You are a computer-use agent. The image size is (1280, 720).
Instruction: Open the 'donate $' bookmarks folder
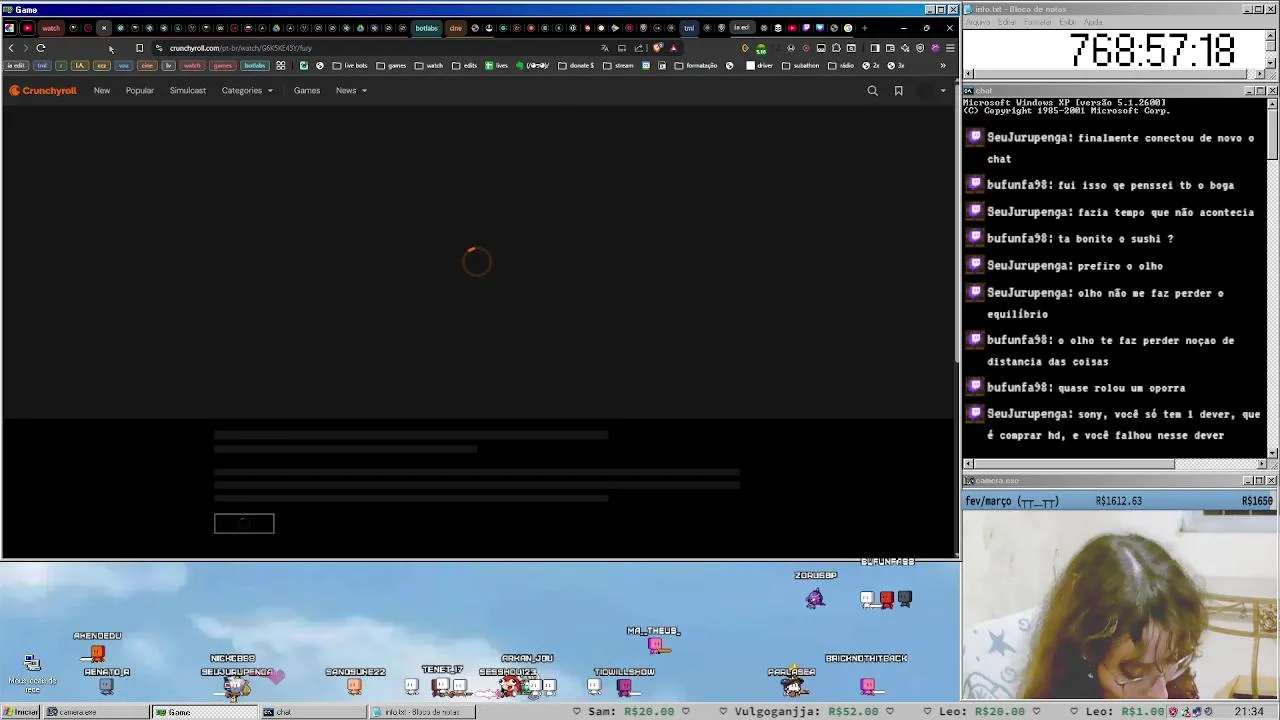click(576, 66)
